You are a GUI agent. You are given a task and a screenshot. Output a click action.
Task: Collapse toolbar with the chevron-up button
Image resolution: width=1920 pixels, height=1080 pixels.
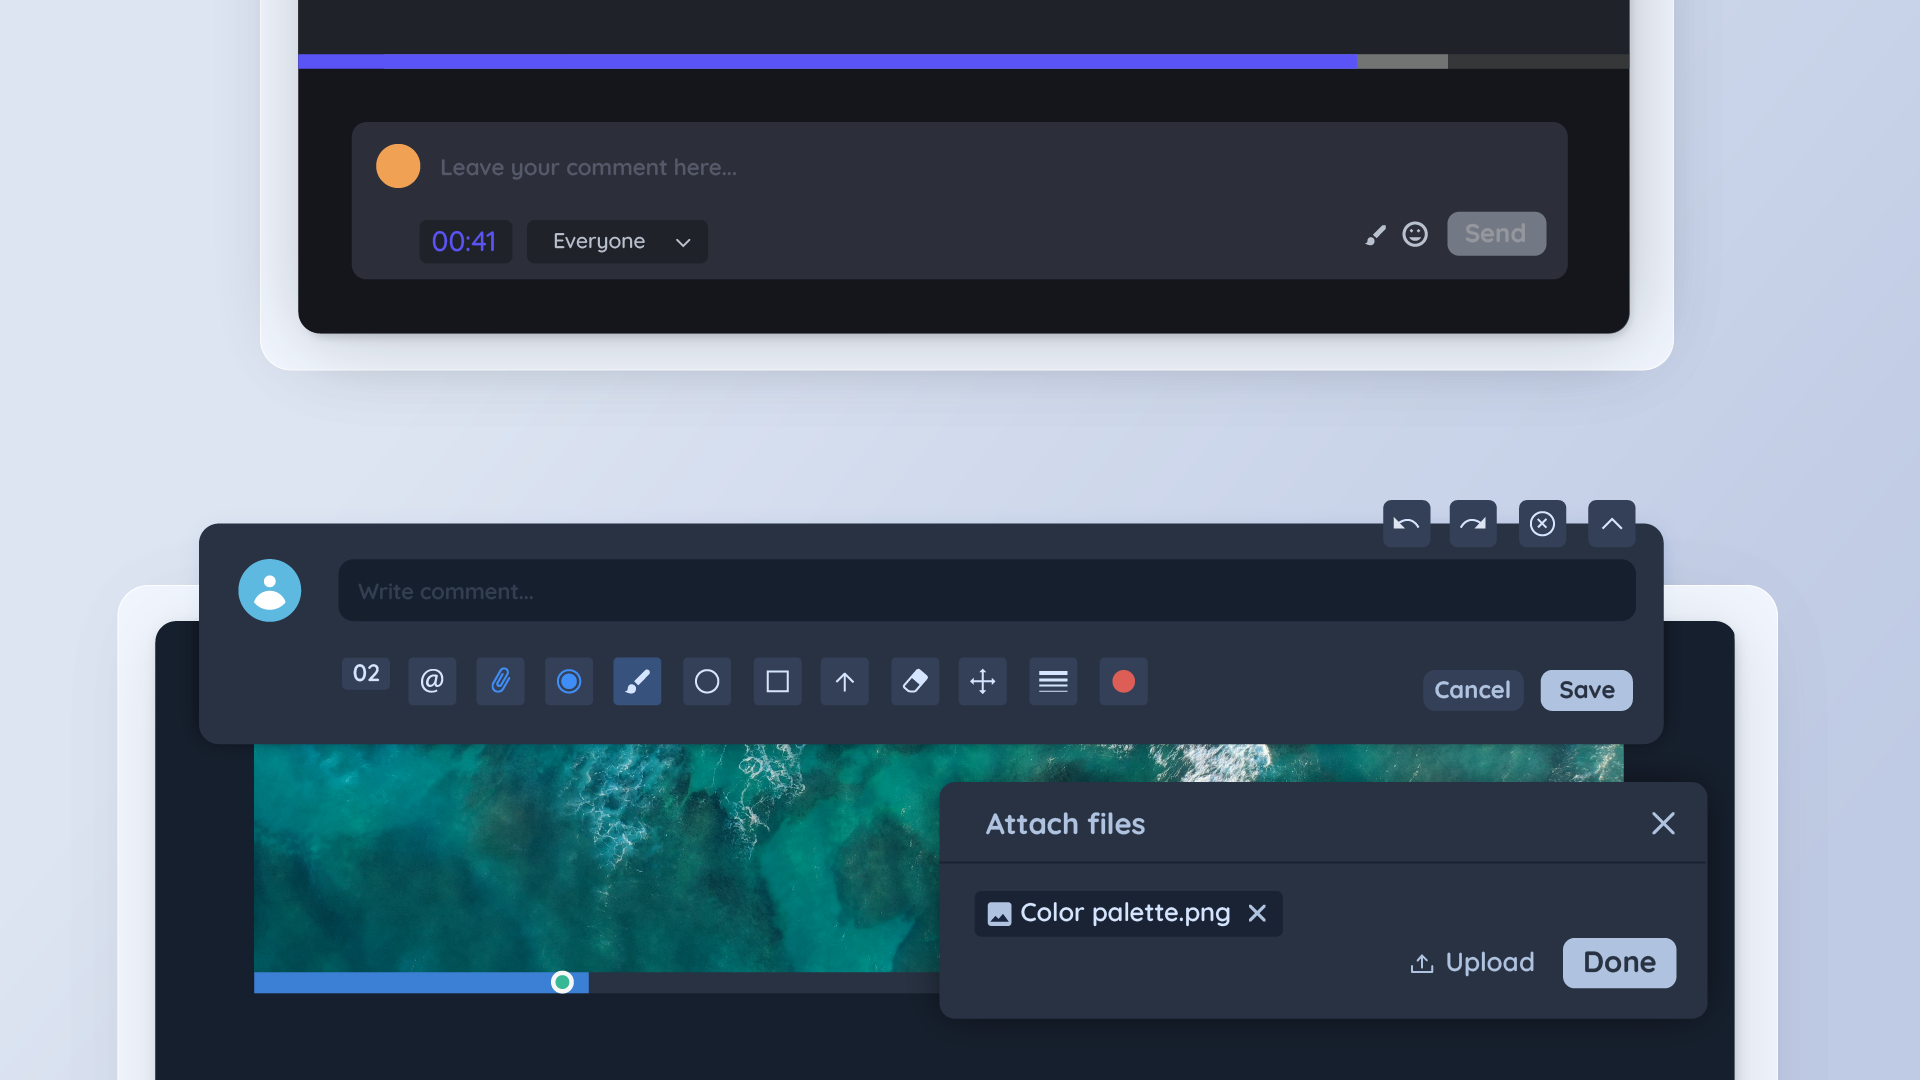pyautogui.click(x=1611, y=524)
